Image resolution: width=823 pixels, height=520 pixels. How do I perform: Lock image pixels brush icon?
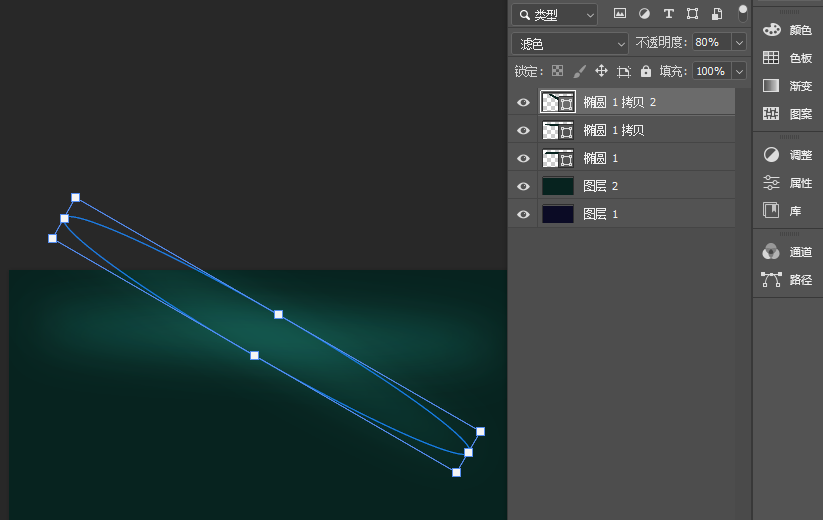579,71
